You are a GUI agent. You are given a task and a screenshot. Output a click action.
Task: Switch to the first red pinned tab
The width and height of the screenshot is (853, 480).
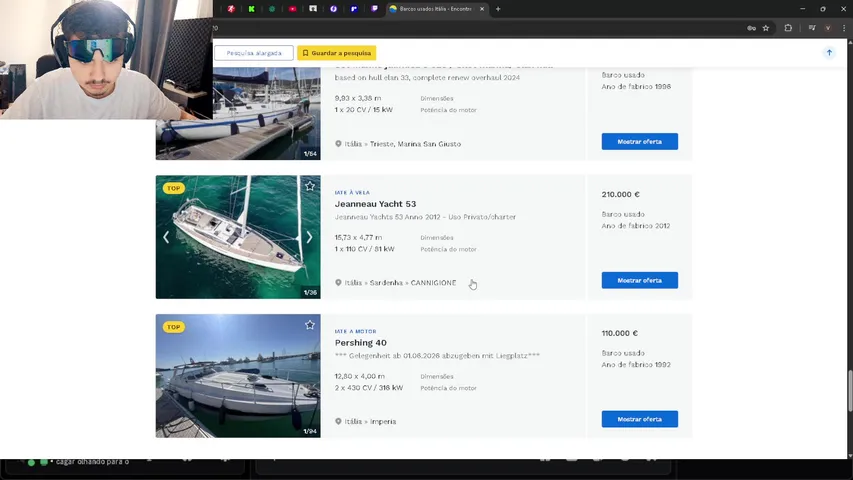coord(231,9)
